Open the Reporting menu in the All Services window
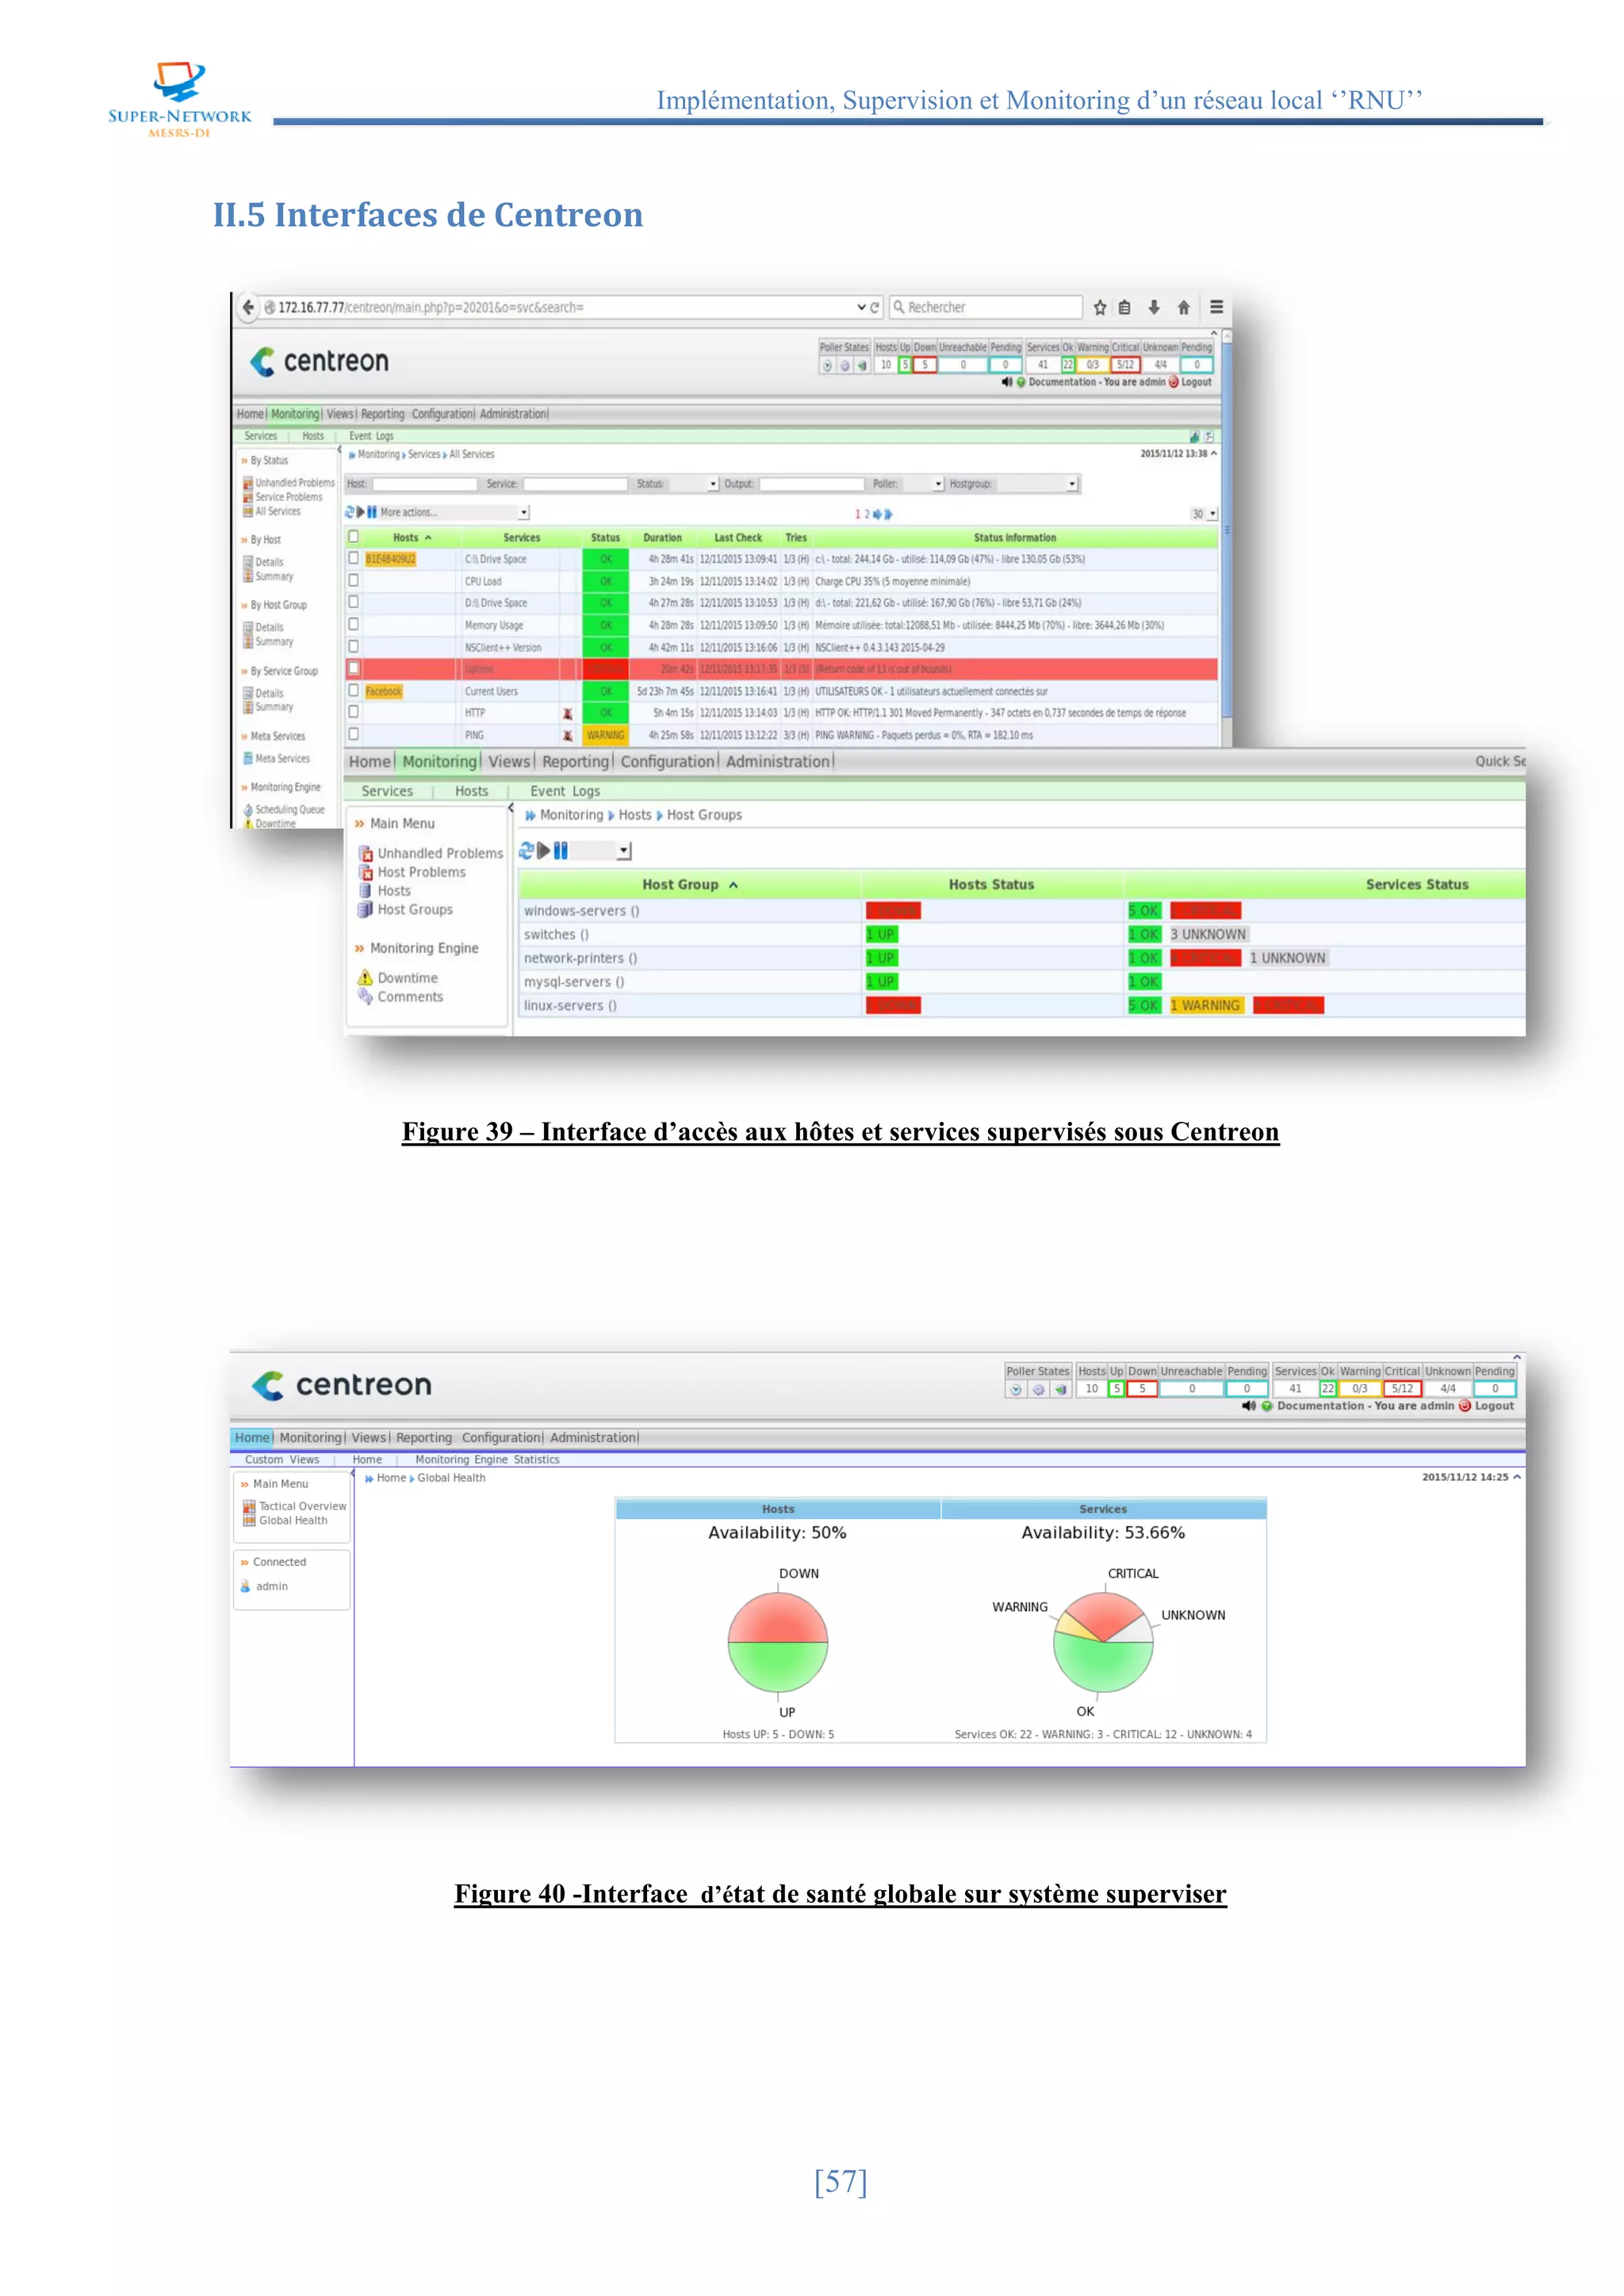The image size is (1624, 2296). click(383, 414)
